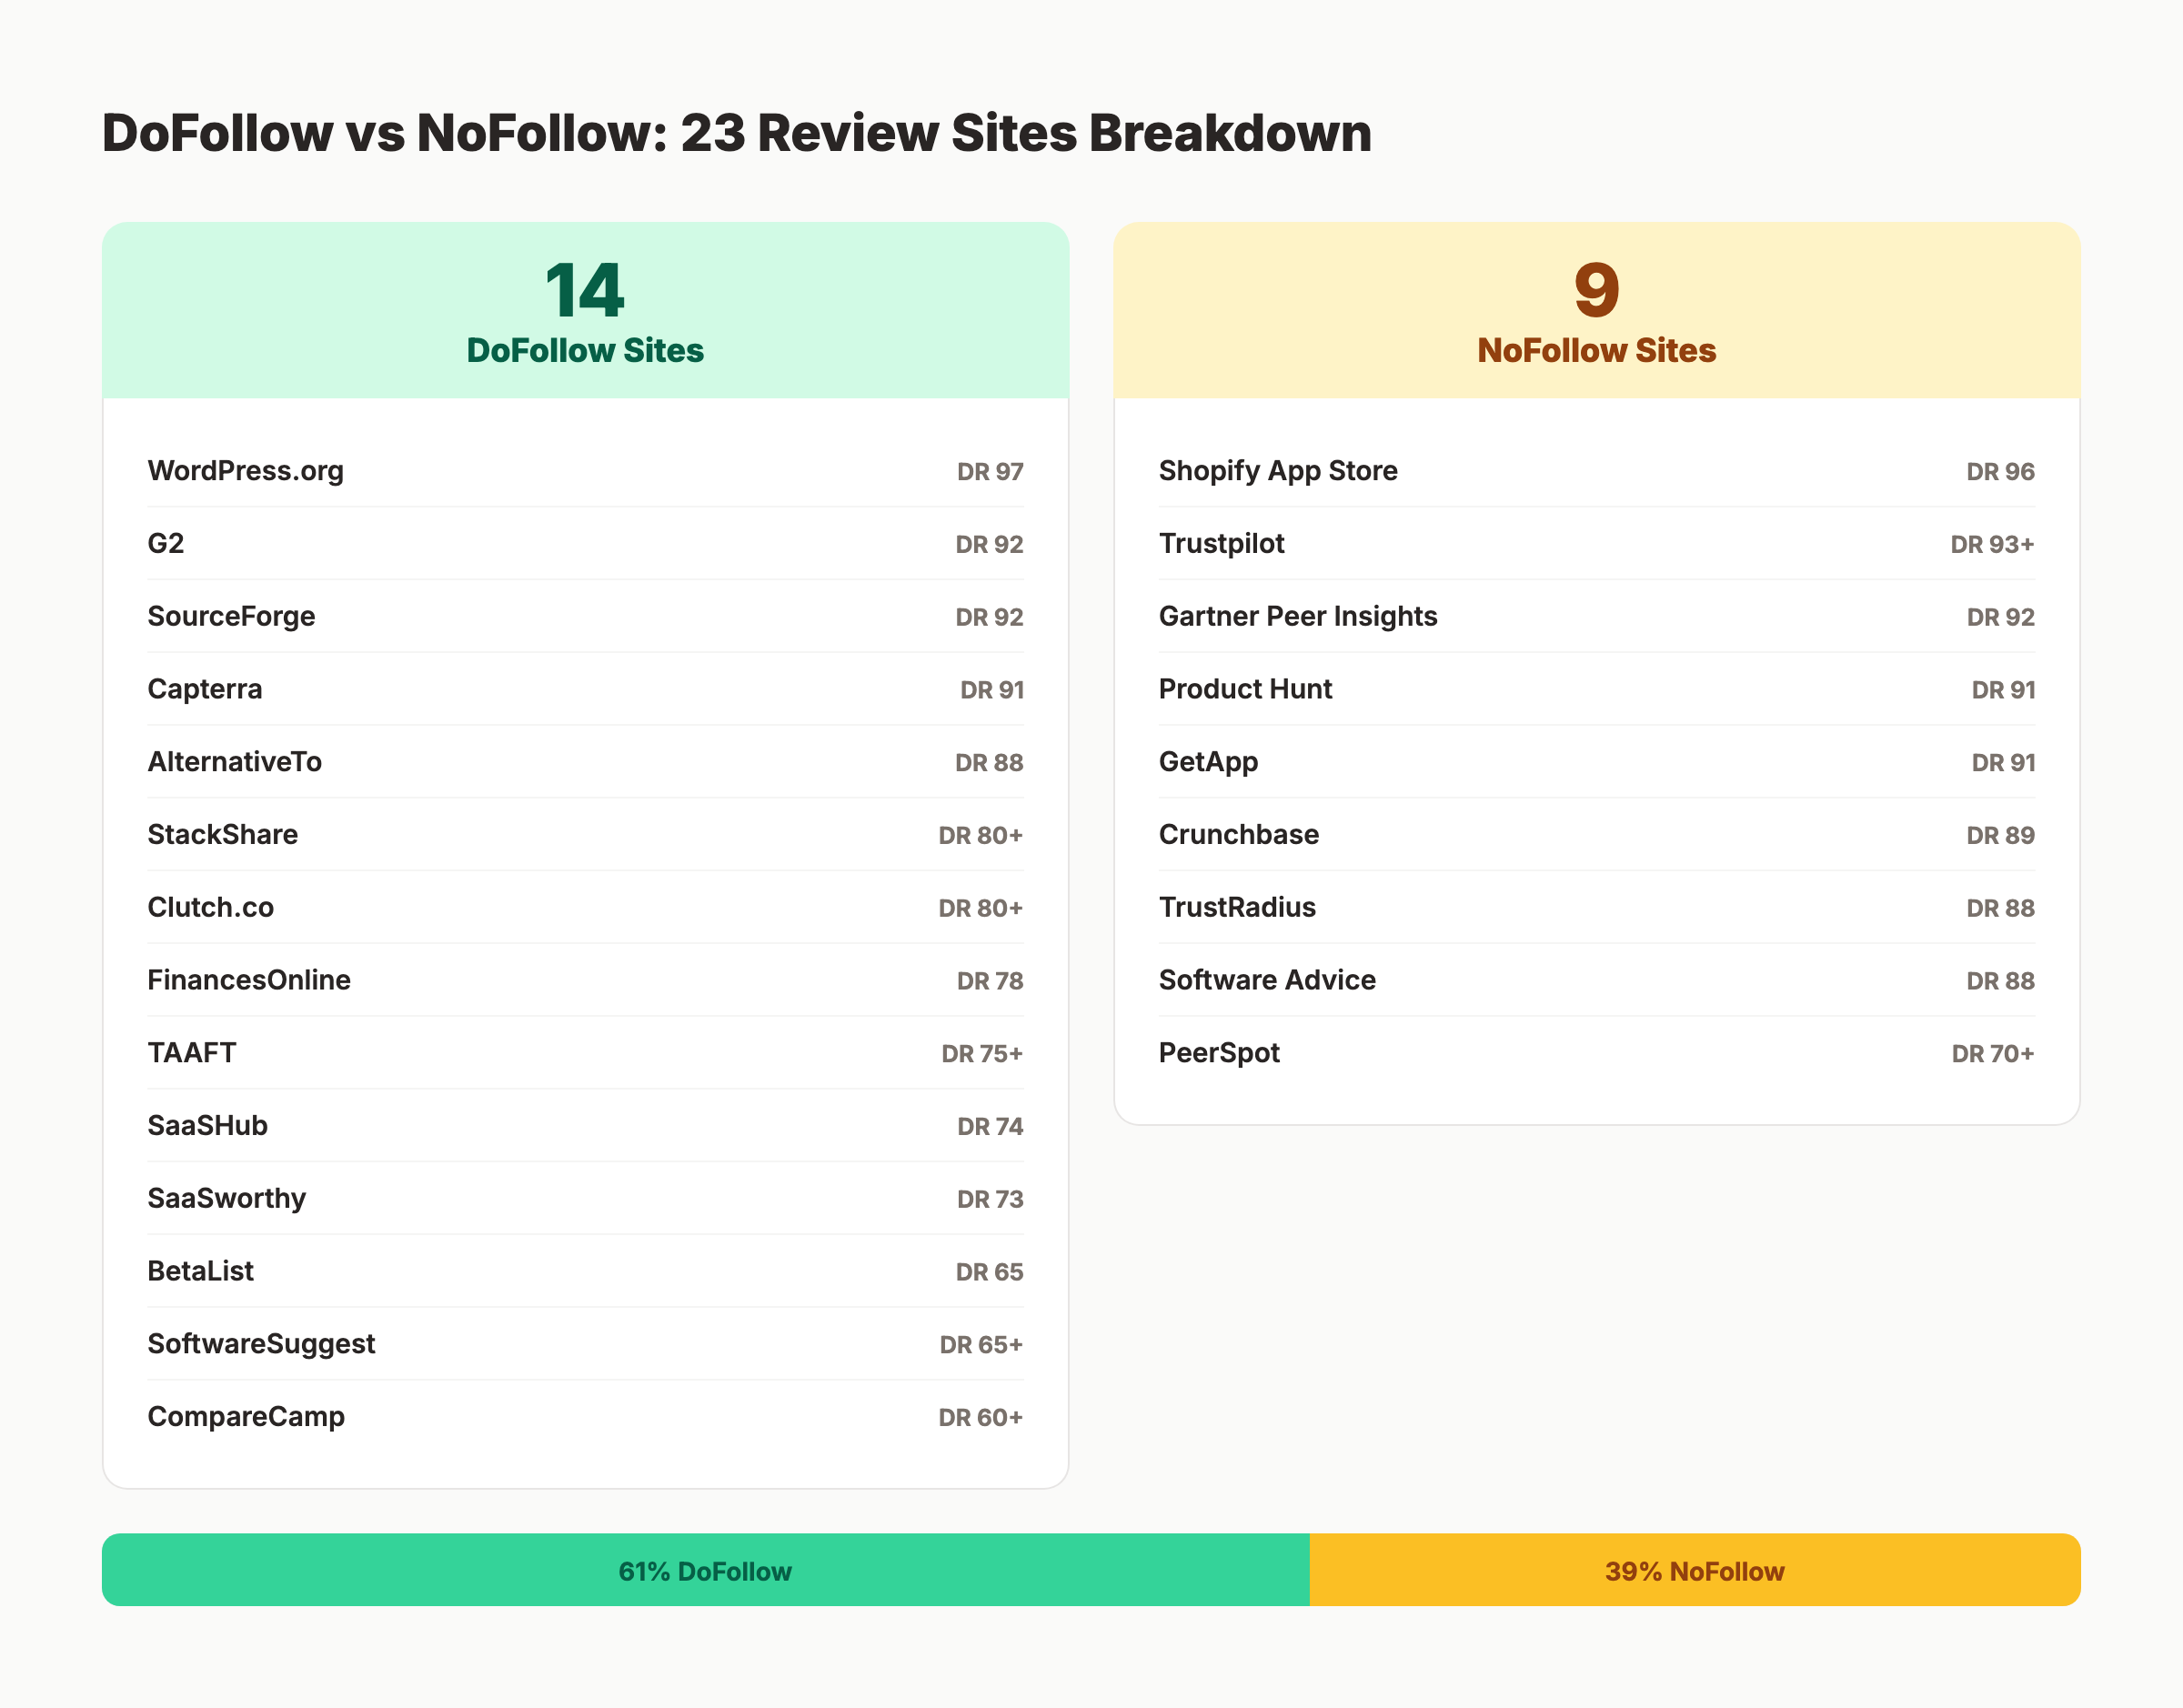Click the TrustRadius row
The width and height of the screenshot is (2183, 1708).
(x=1237, y=907)
